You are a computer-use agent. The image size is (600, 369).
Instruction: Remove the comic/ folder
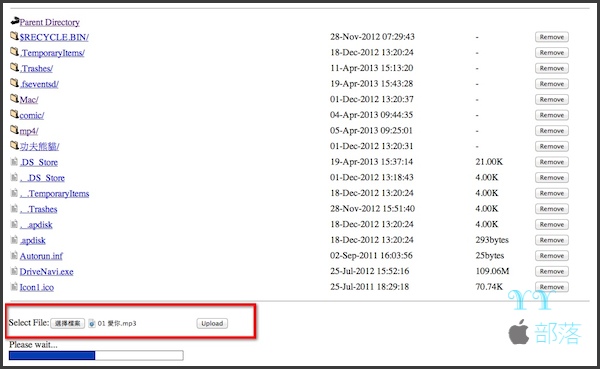[552, 115]
